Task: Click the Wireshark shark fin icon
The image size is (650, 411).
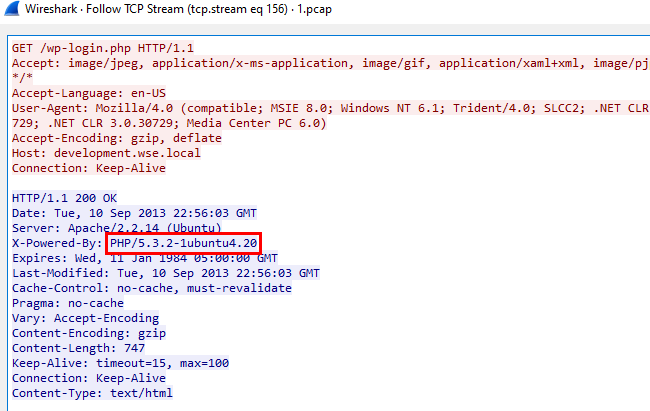Action: point(12,9)
